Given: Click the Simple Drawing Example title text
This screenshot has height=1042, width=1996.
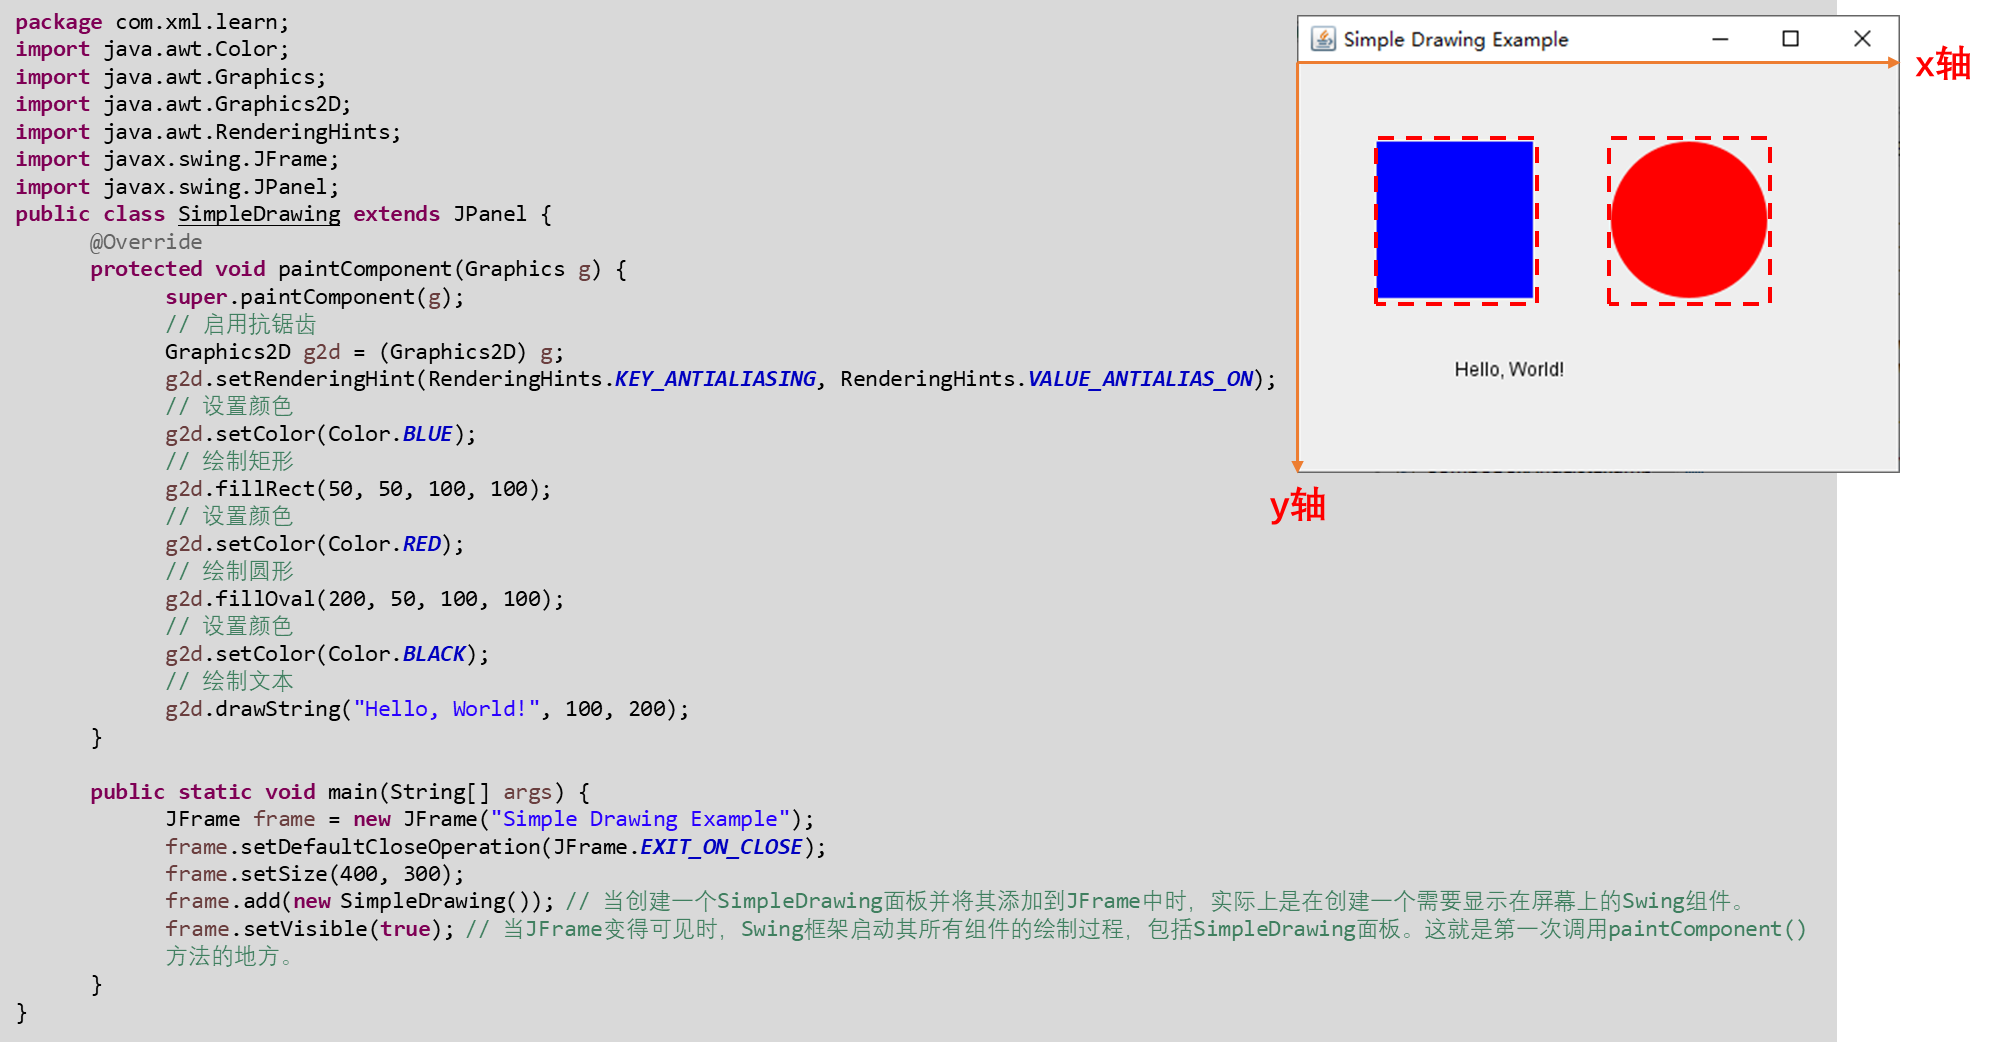Looking at the screenshot, I should 1455,39.
